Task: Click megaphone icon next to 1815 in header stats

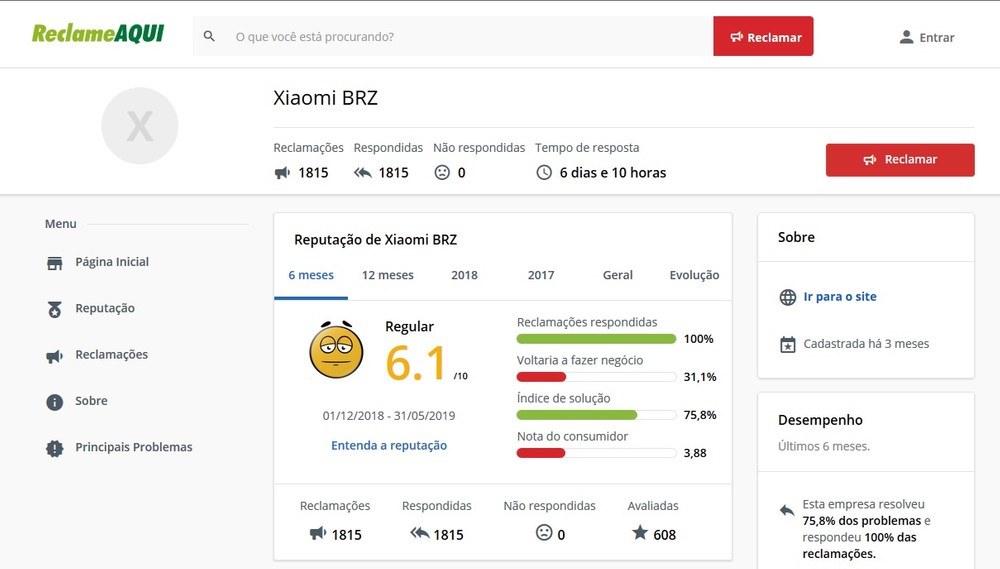Action: point(282,173)
